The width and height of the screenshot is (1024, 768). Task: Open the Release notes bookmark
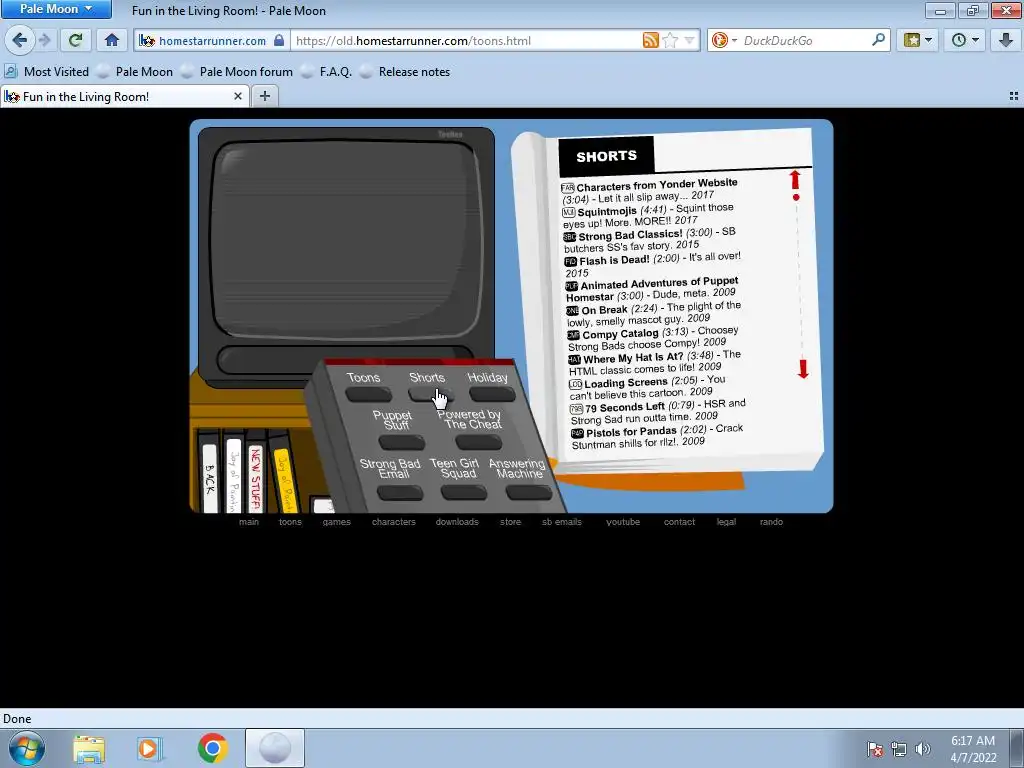point(406,72)
